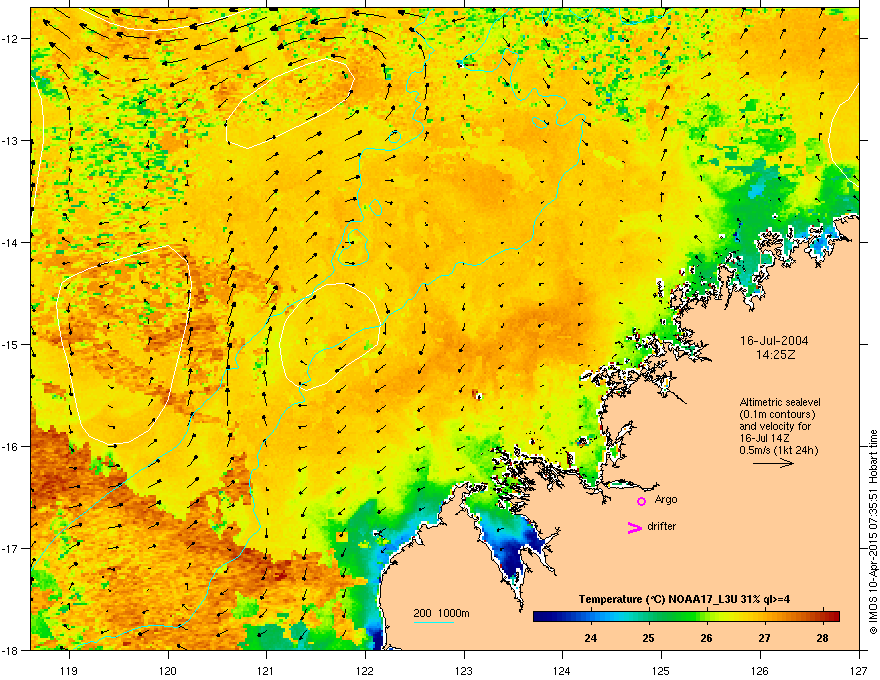Click the longitude axis label '124'
This screenshot has width=880, height=680.
pyautogui.click(x=562, y=670)
